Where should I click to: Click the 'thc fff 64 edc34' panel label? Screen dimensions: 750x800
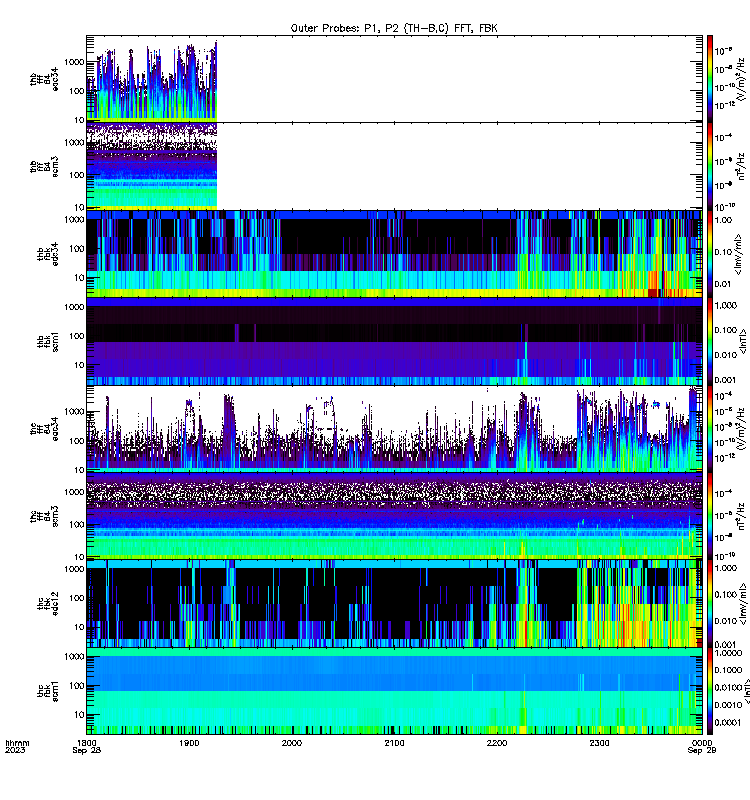pos(44,429)
